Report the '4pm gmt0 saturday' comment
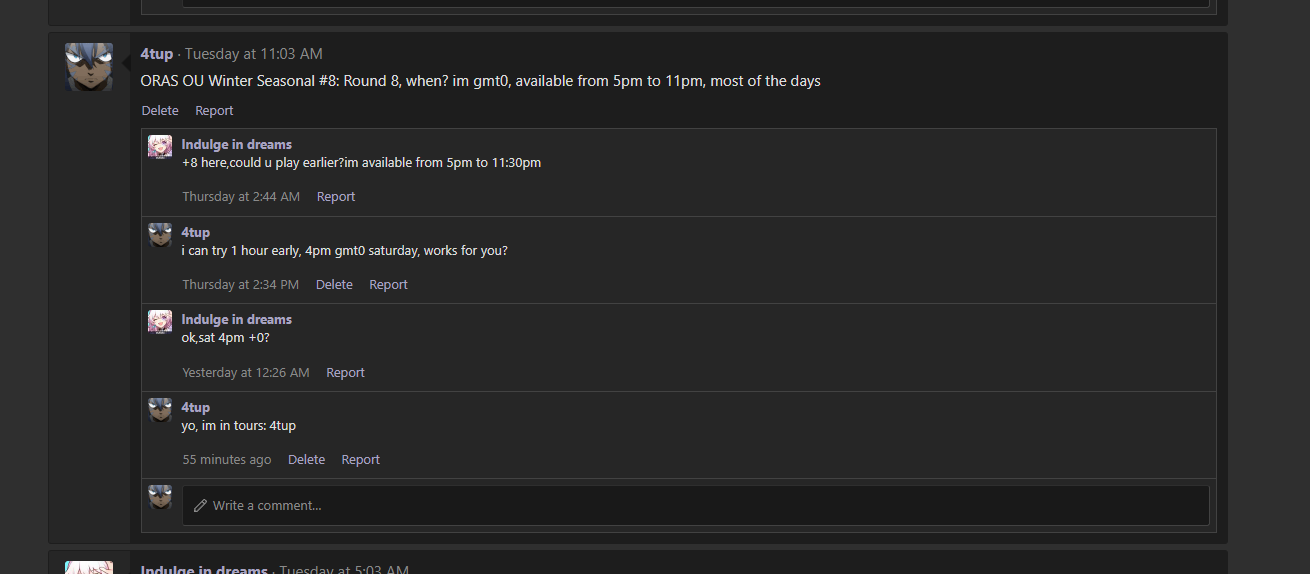Image resolution: width=1310 pixels, height=574 pixels. (388, 285)
